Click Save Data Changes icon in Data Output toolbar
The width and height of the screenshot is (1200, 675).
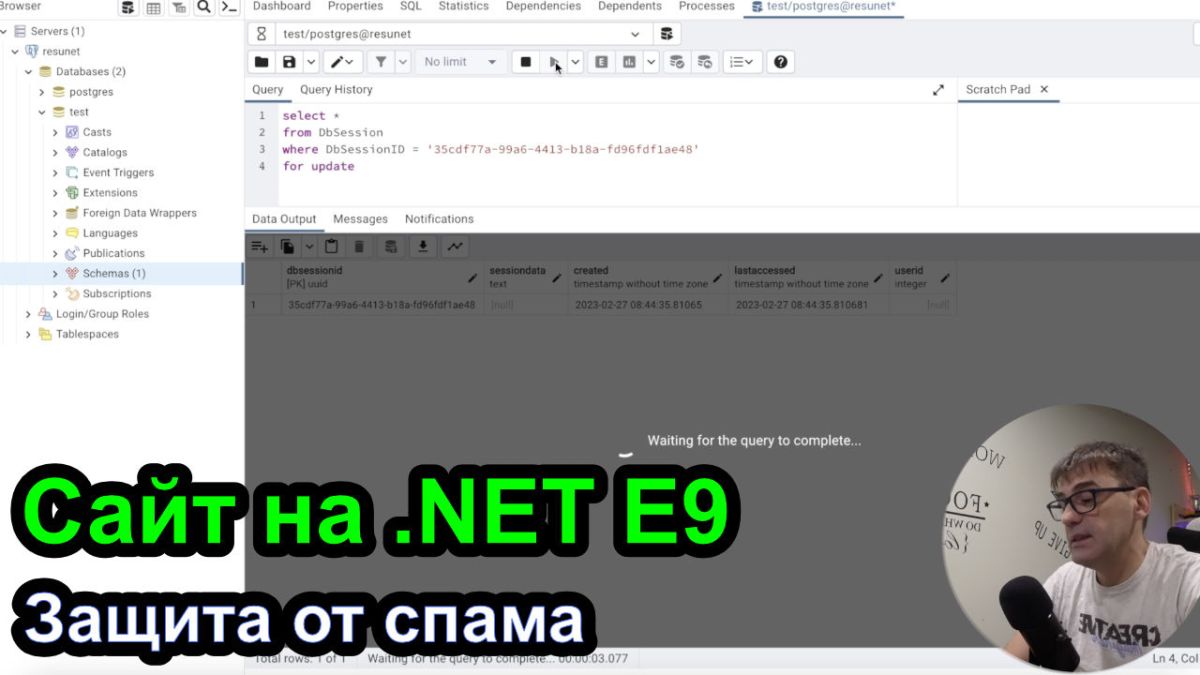point(391,246)
